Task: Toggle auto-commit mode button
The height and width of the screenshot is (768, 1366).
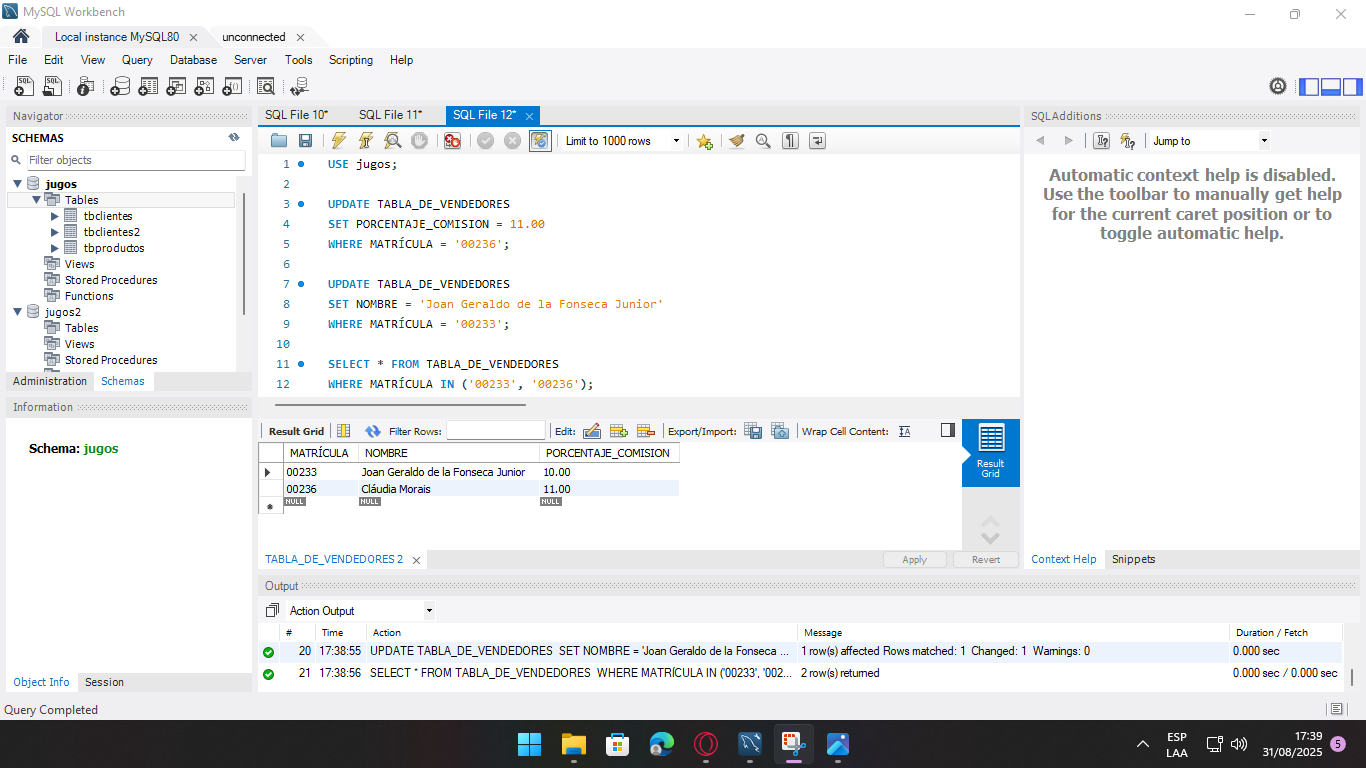Action: 540,141
